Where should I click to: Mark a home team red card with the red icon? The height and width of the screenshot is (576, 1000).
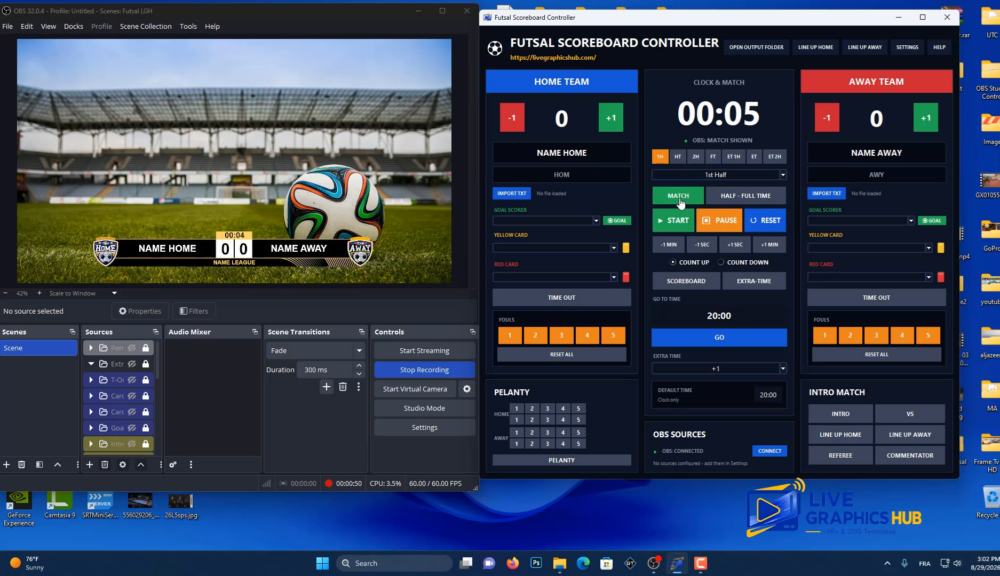(626, 277)
